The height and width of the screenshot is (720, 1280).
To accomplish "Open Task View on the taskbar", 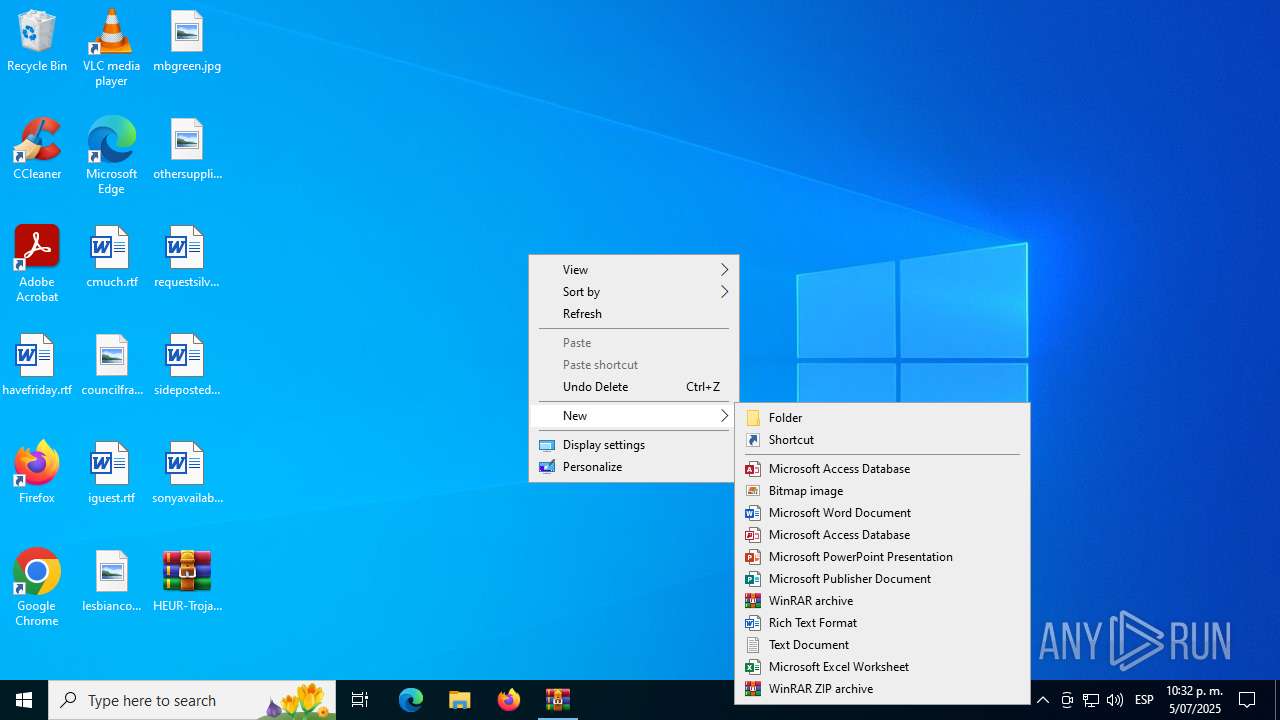I will pyautogui.click(x=360, y=700).
